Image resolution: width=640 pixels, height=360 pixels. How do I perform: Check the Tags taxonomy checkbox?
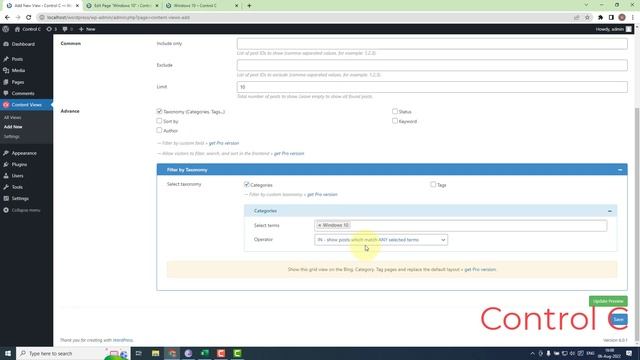point(433,184)
